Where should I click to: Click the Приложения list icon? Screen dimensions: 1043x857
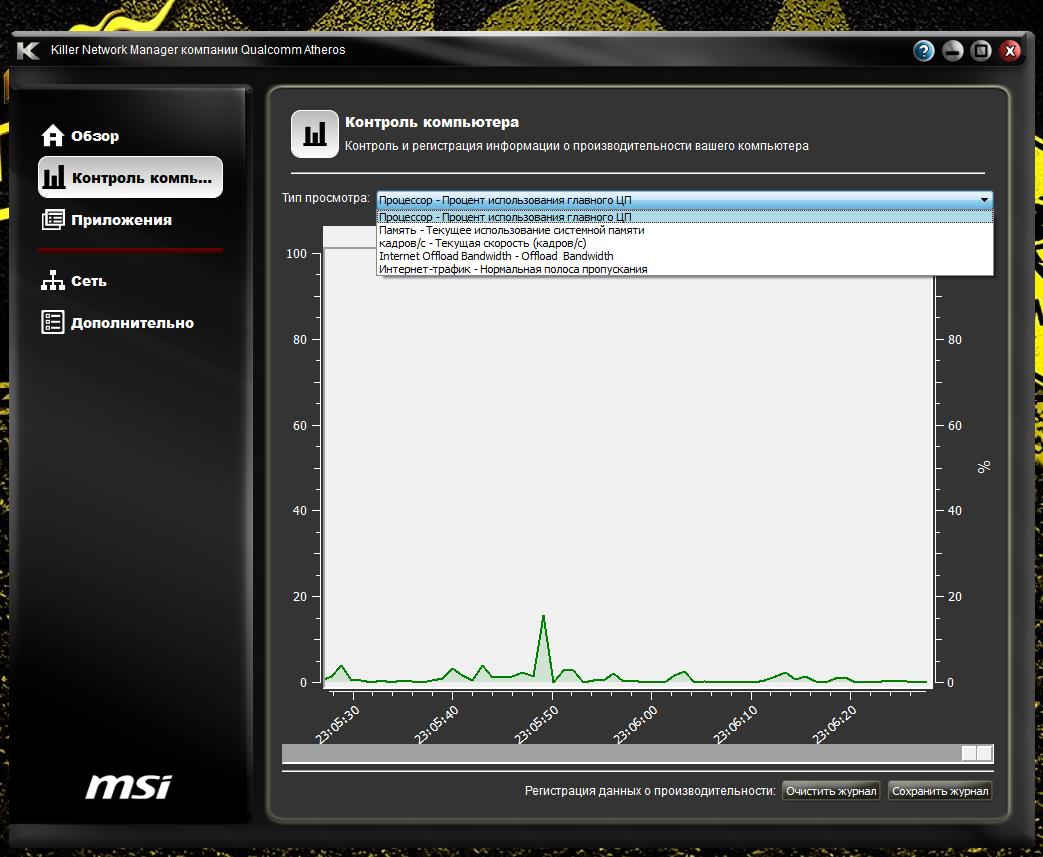[53, 220]
